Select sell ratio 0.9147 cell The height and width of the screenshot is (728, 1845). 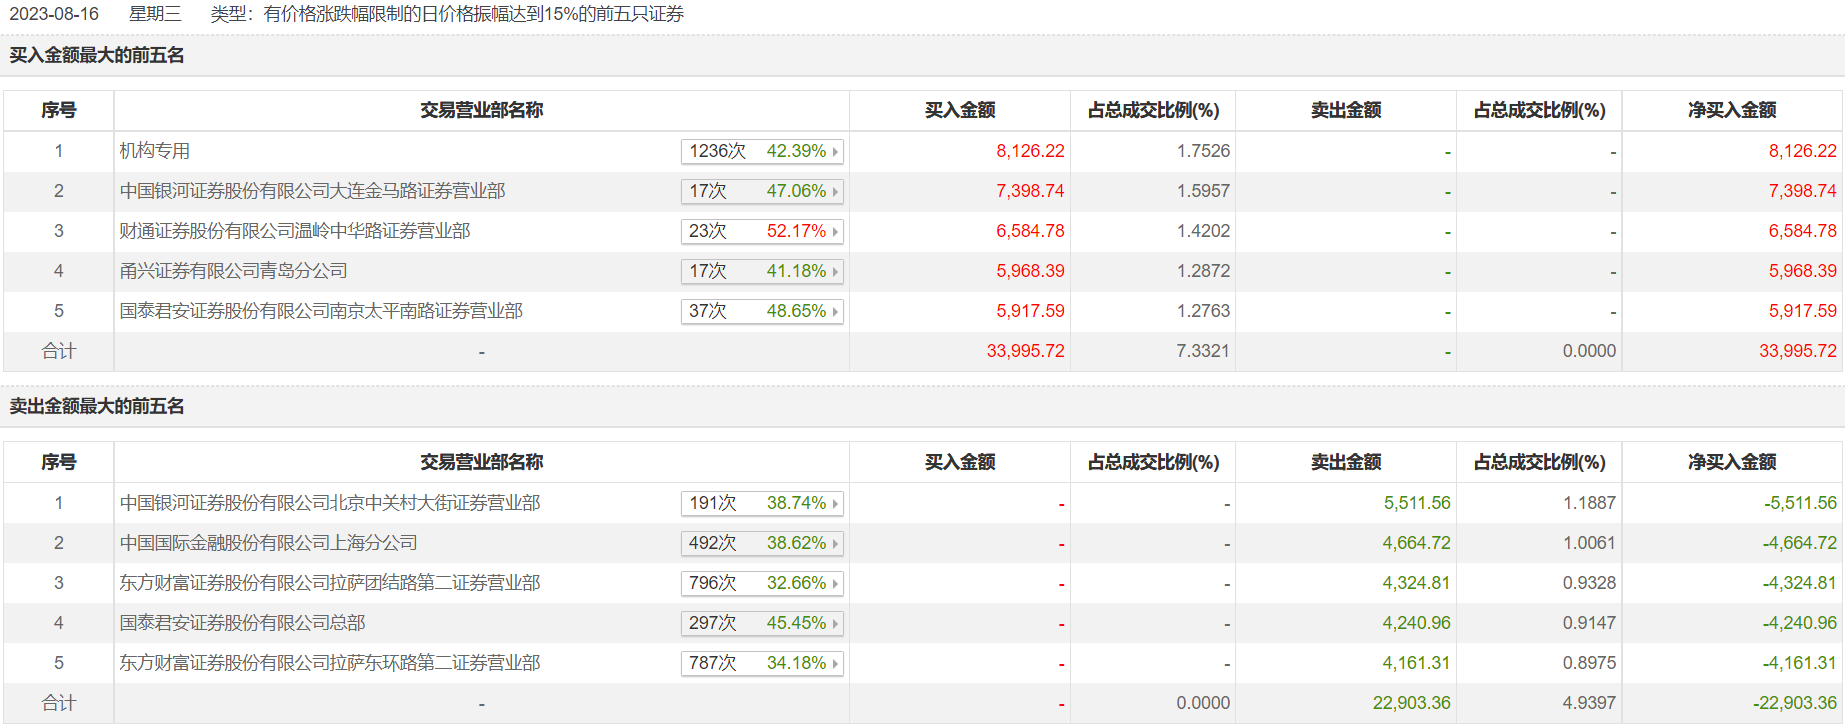pyautogui.click(x=1589, y=623)
